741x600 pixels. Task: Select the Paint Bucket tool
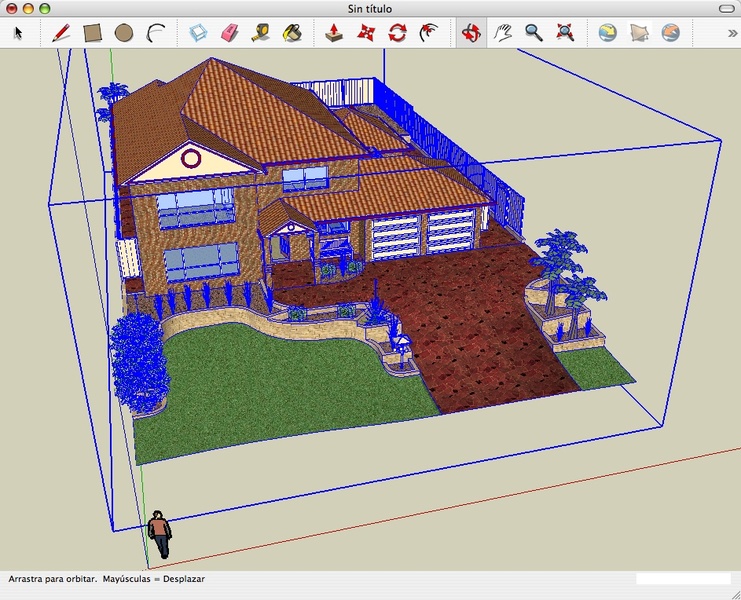[292, 33]
